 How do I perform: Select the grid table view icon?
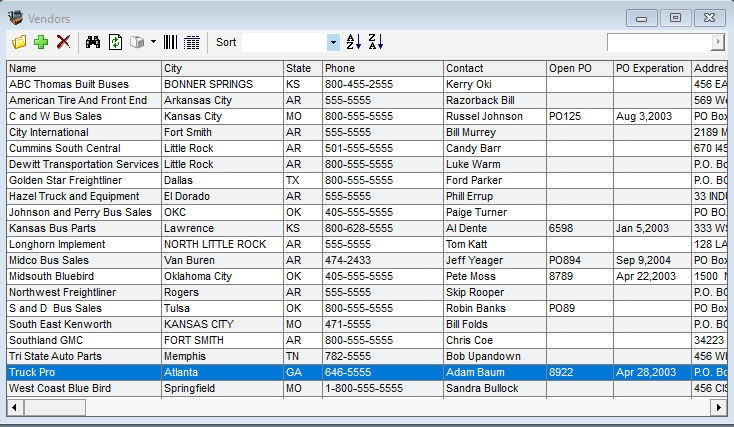pos(191,42)
